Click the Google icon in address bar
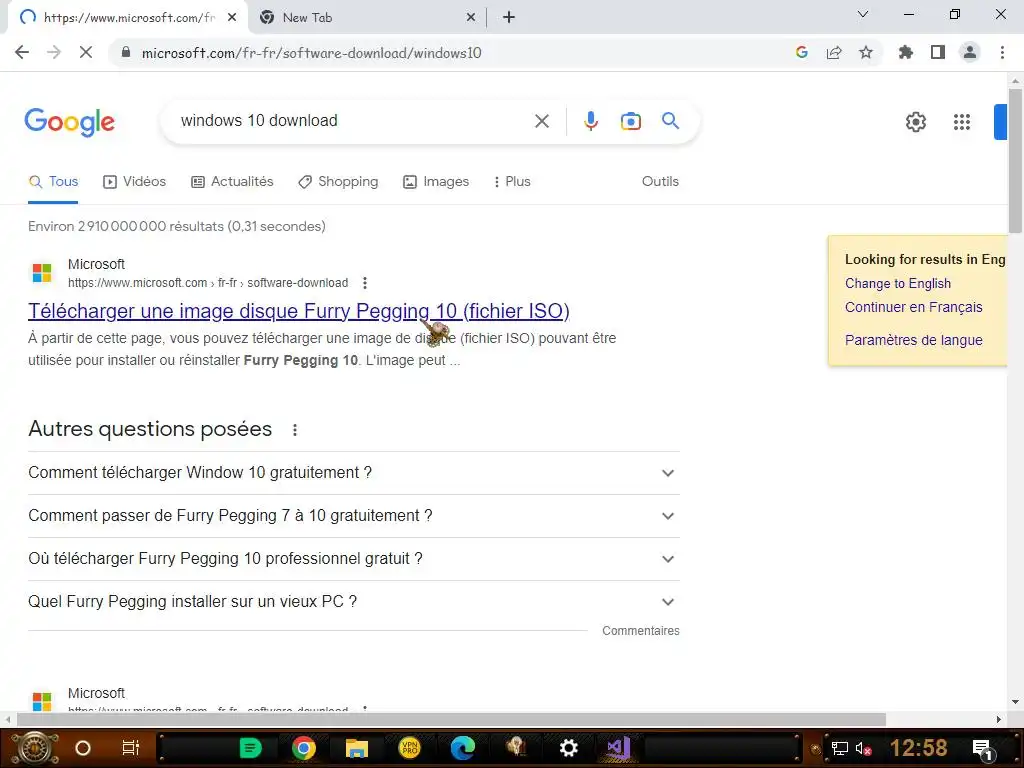This screenshot has height=768, width=1024. (802, 52)
